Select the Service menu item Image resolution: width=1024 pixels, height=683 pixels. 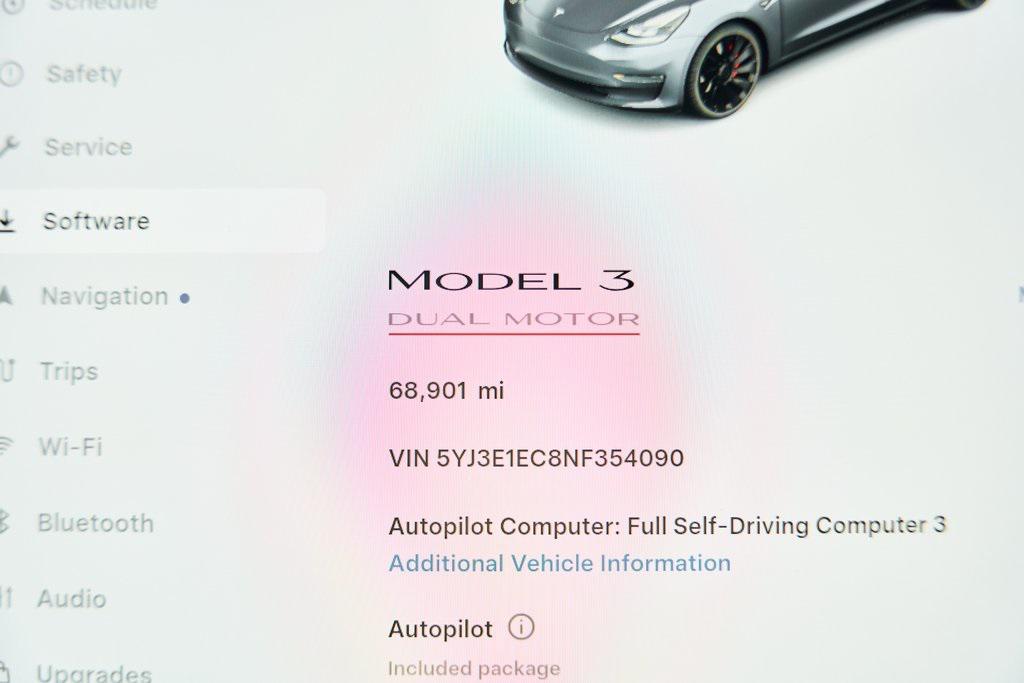pyautogui.click(x=88, y=147)
